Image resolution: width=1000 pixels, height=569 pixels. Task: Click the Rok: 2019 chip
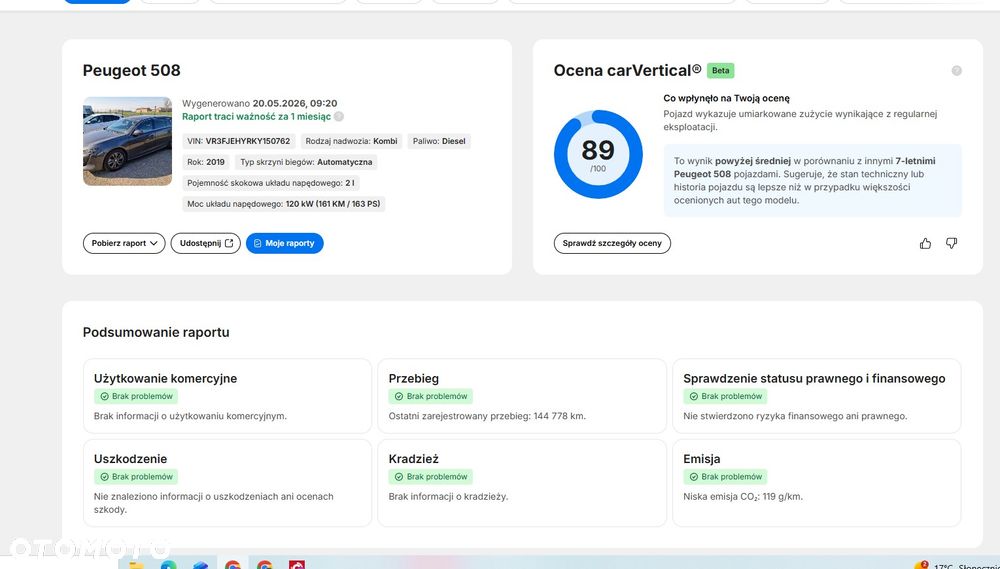point(205,162)
